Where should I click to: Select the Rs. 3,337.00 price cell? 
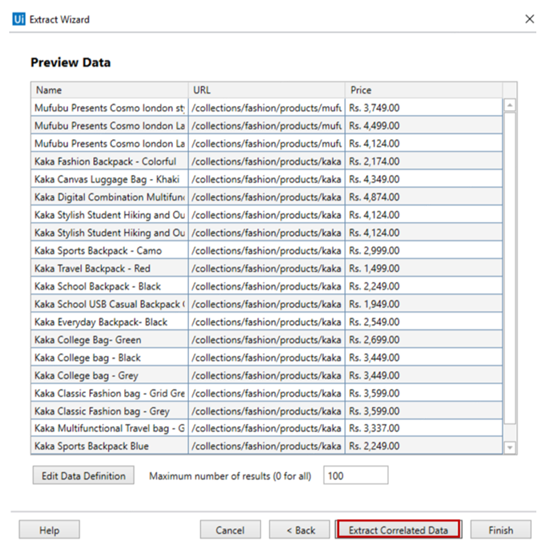click(x=424, y=428)
